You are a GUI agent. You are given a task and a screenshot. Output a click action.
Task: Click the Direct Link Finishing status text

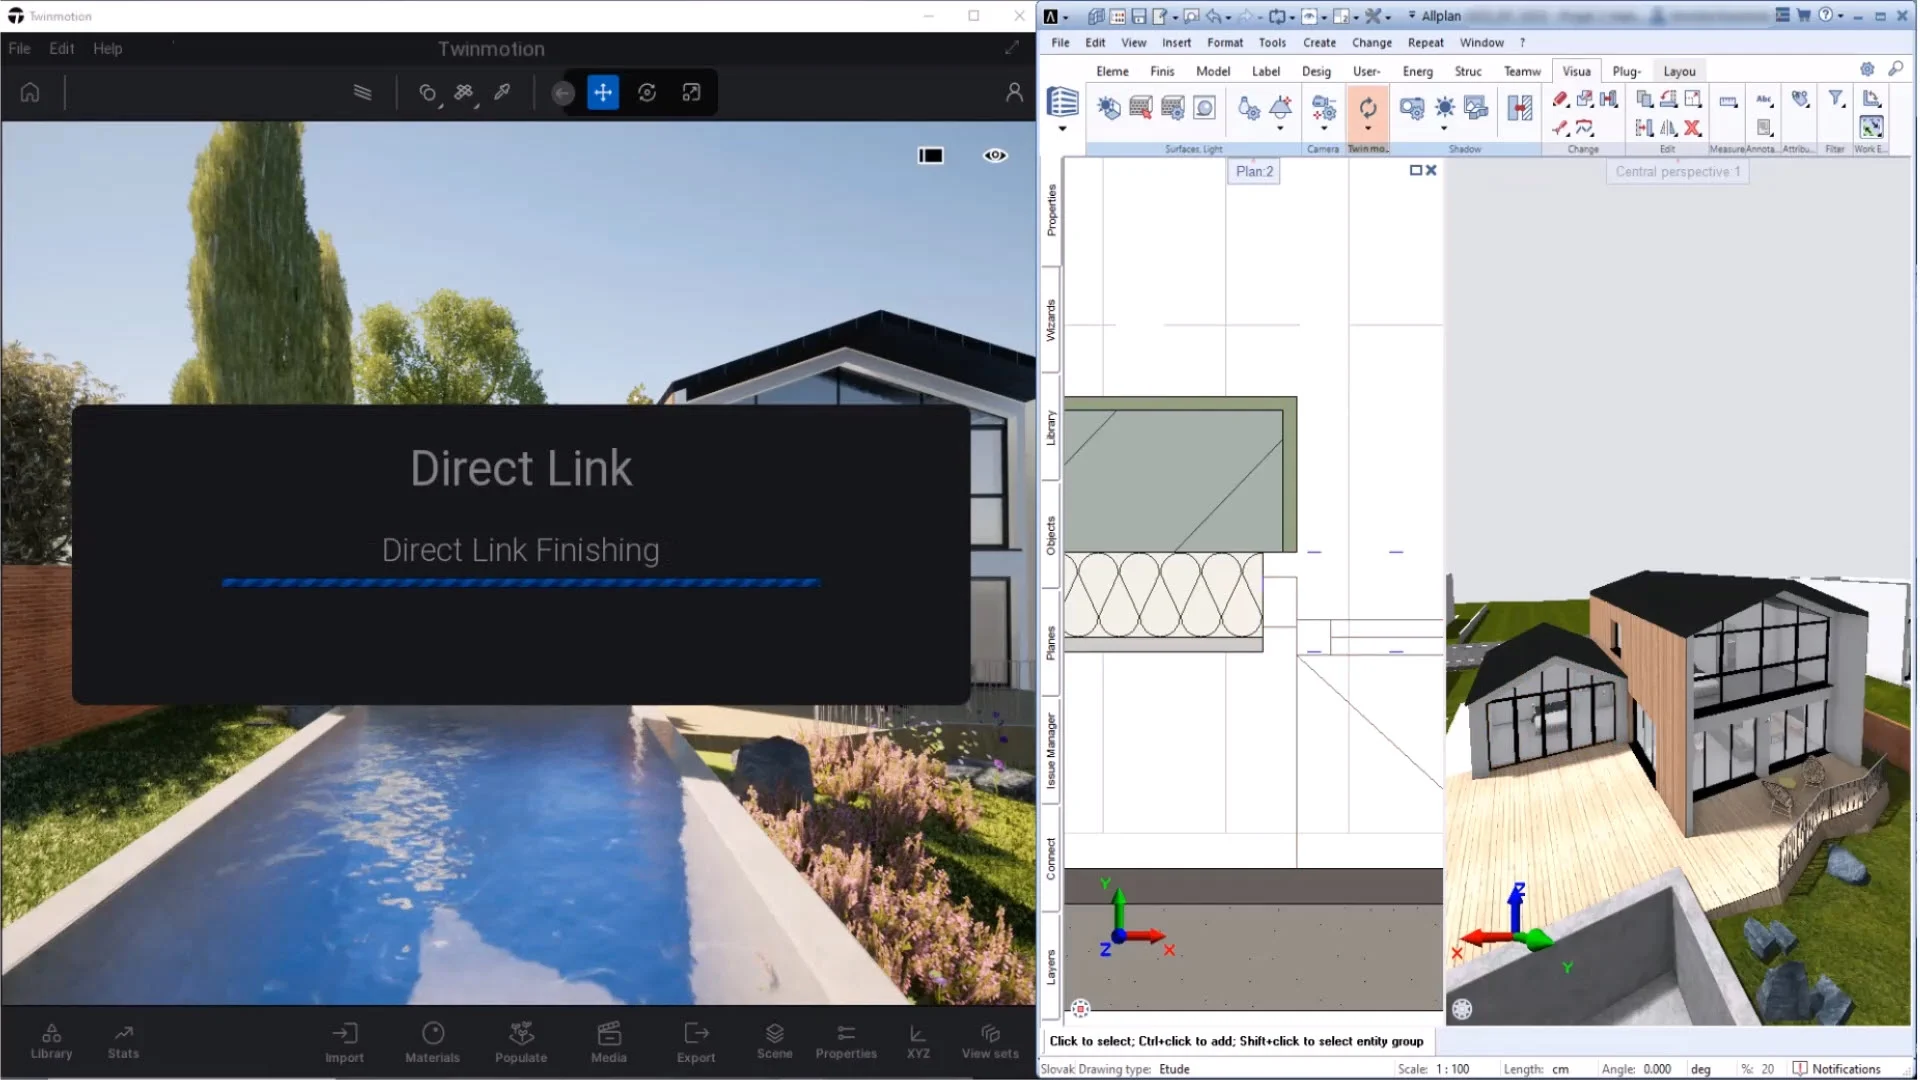(x=521, y=550)
